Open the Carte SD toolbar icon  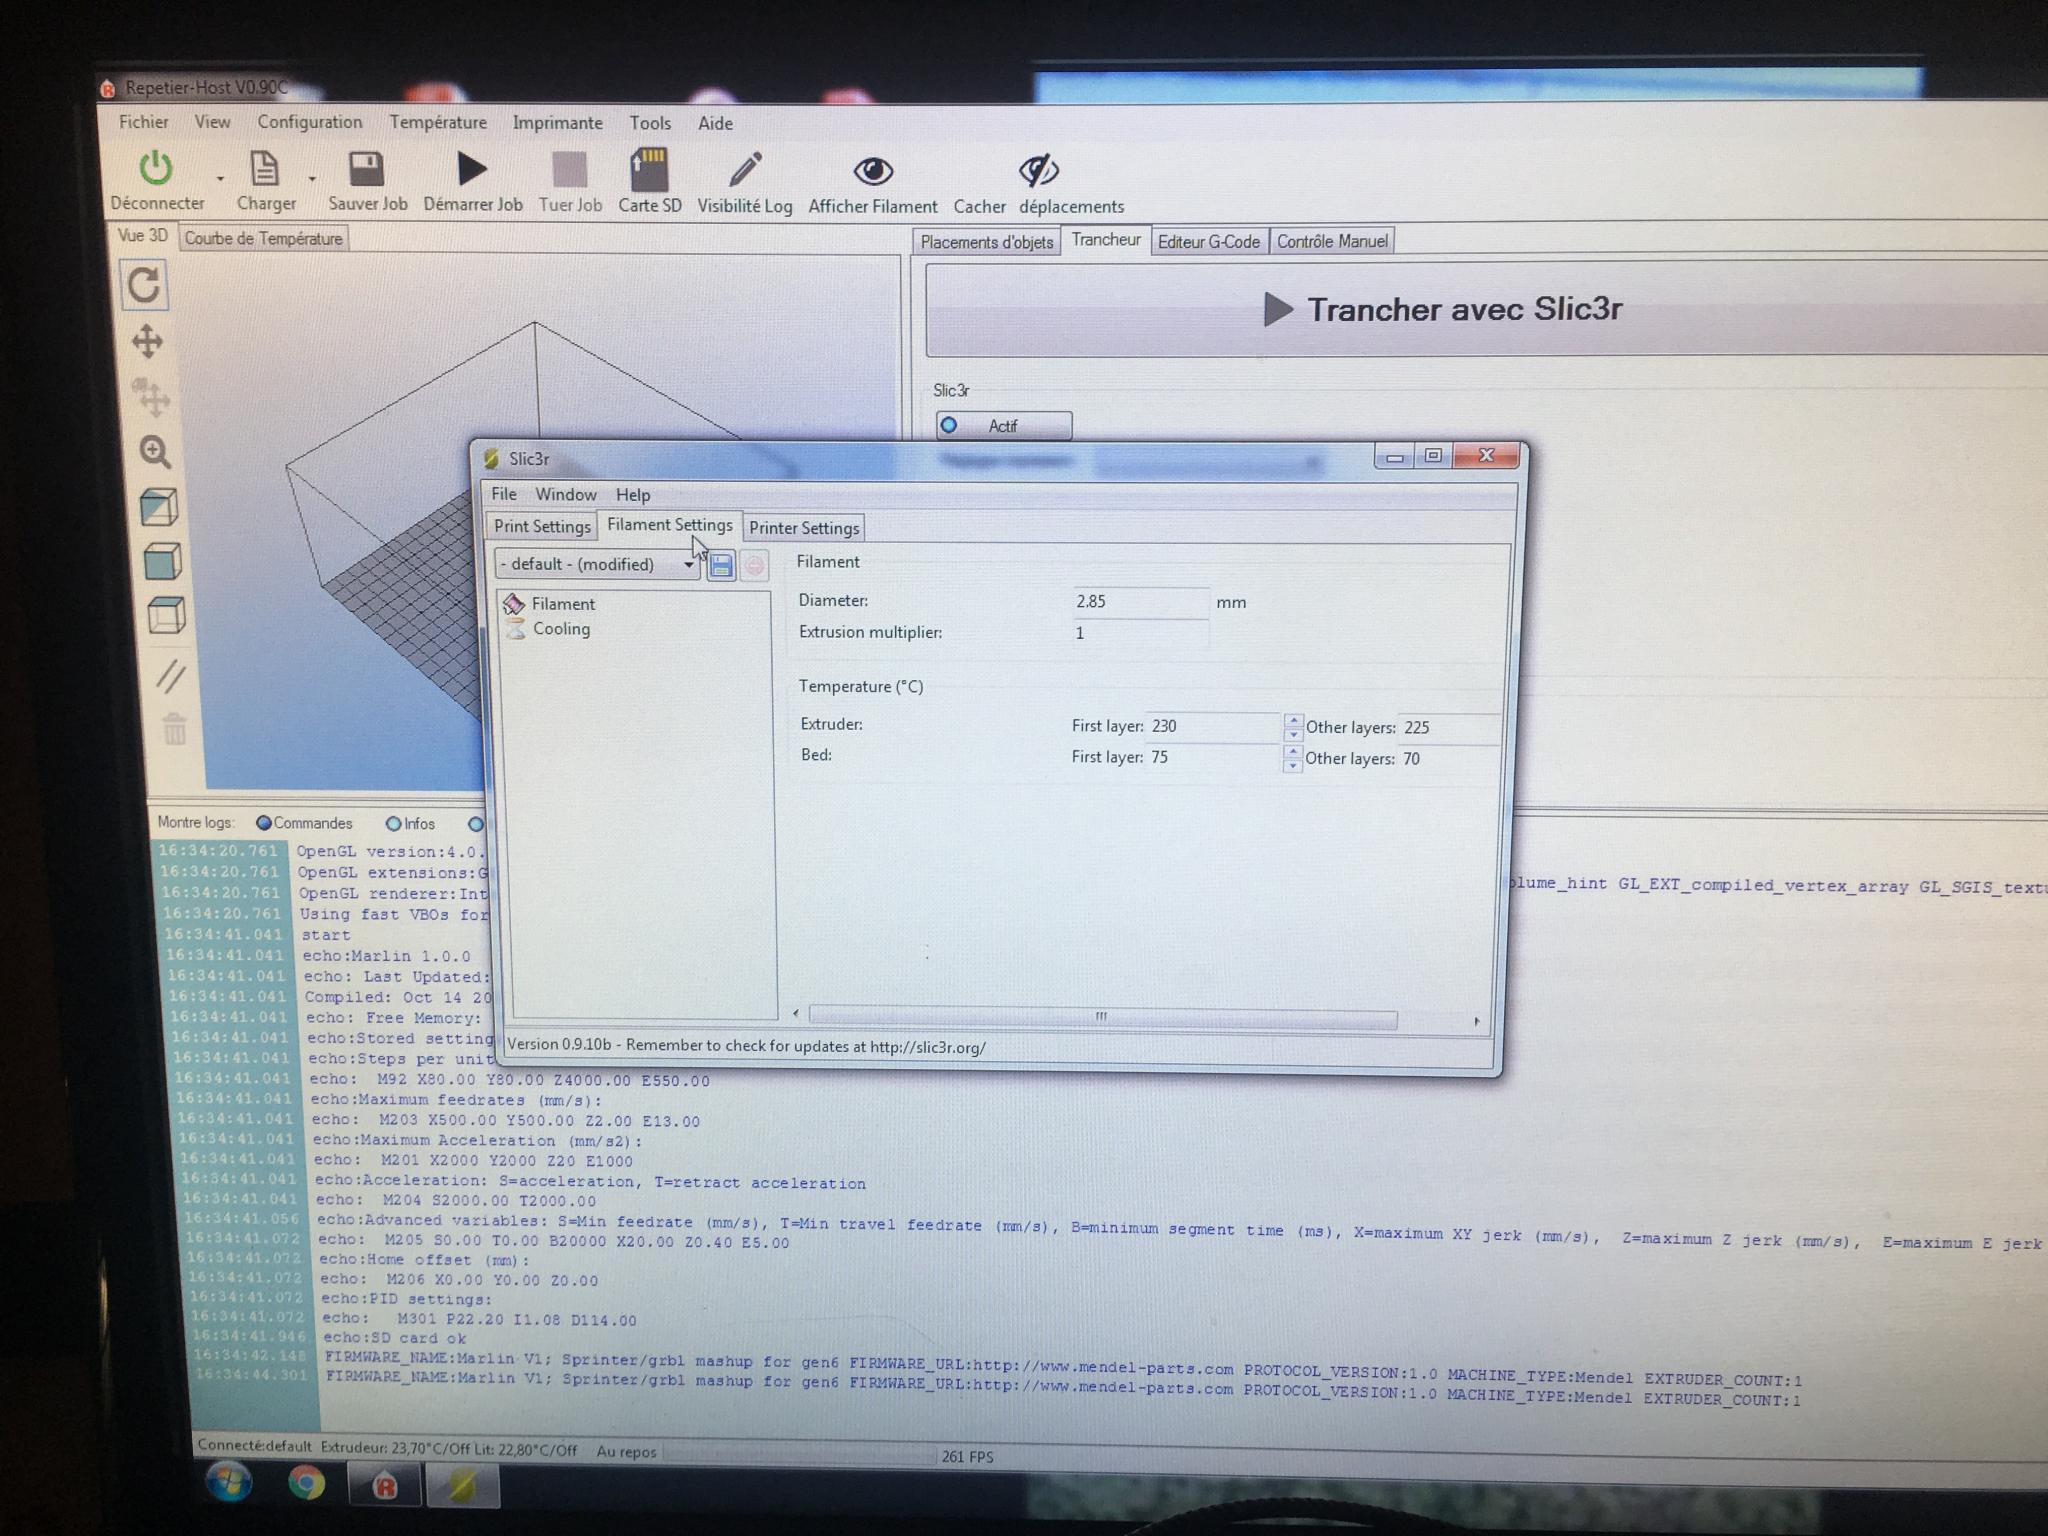[649, 169]
